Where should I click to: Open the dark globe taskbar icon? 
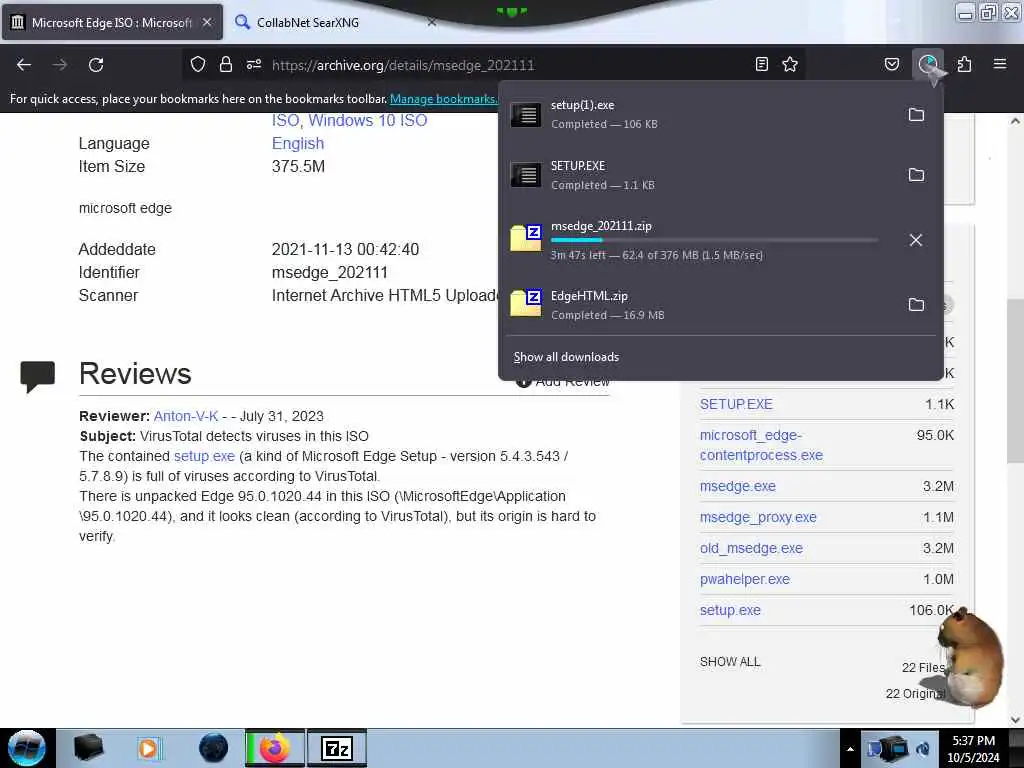tap(214, 748)
